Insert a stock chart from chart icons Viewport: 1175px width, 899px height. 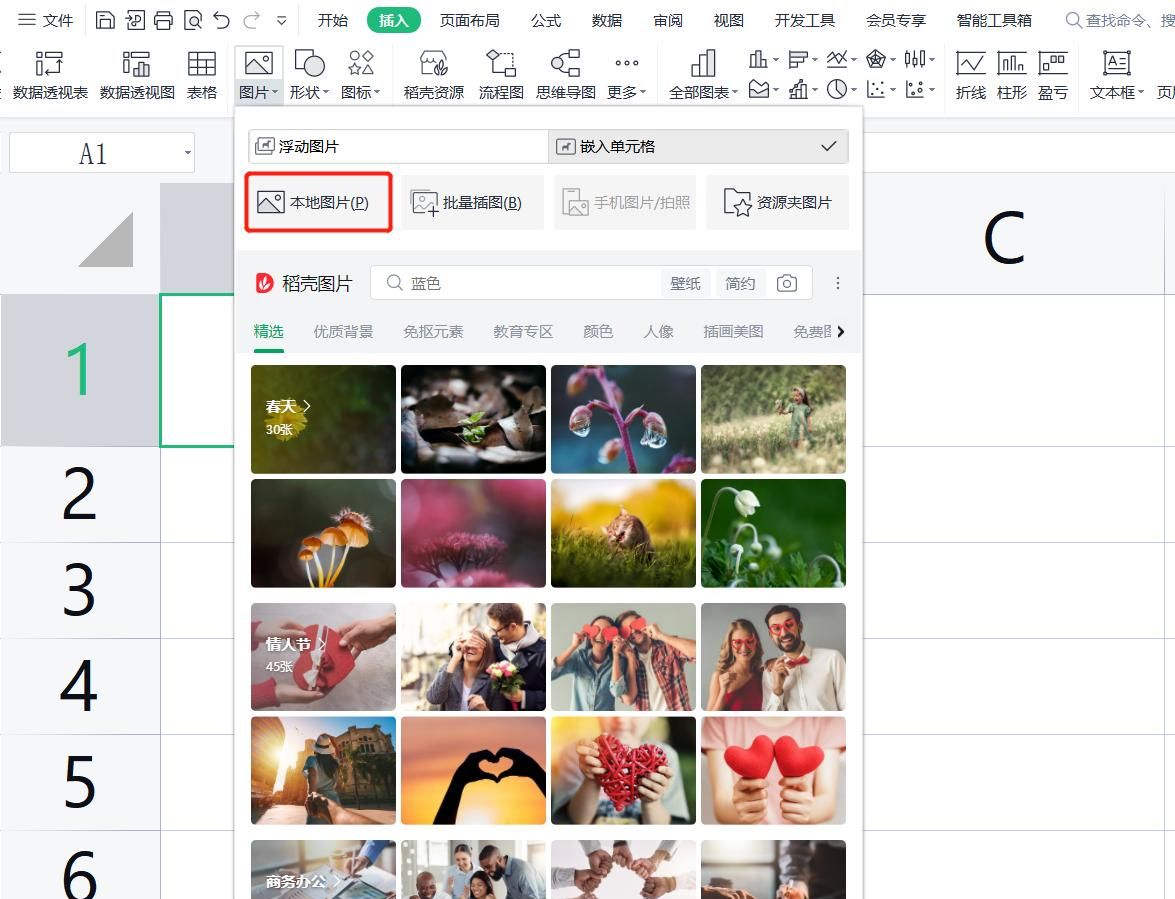click(x=919, y=59)
